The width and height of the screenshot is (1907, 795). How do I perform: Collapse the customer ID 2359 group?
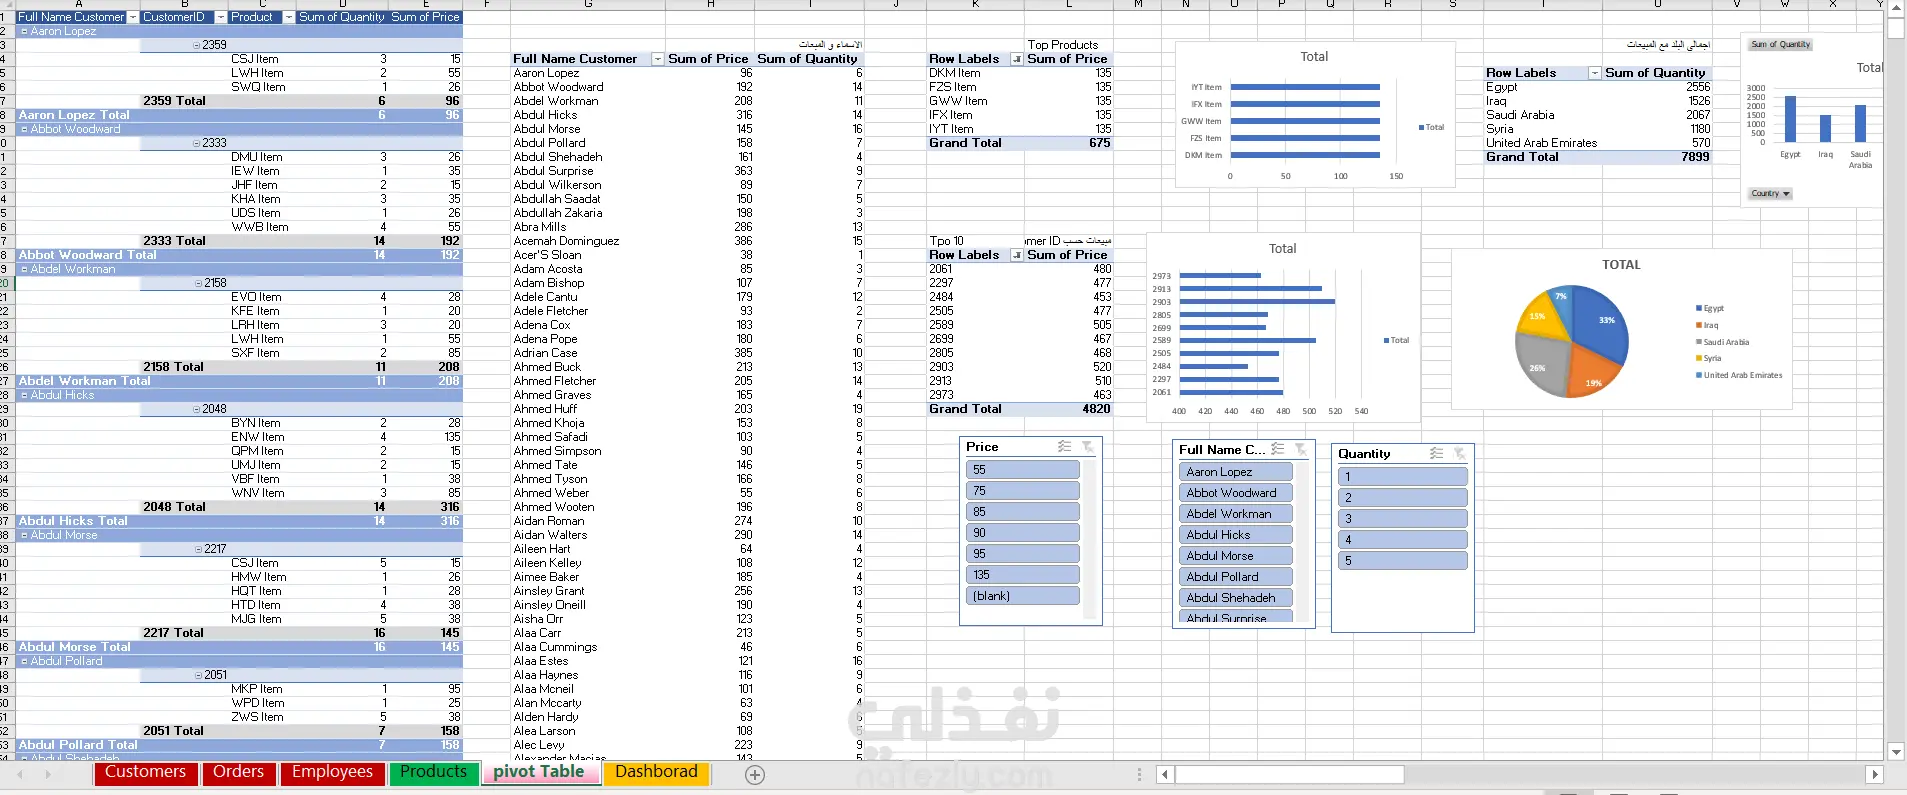click(196, 45)
